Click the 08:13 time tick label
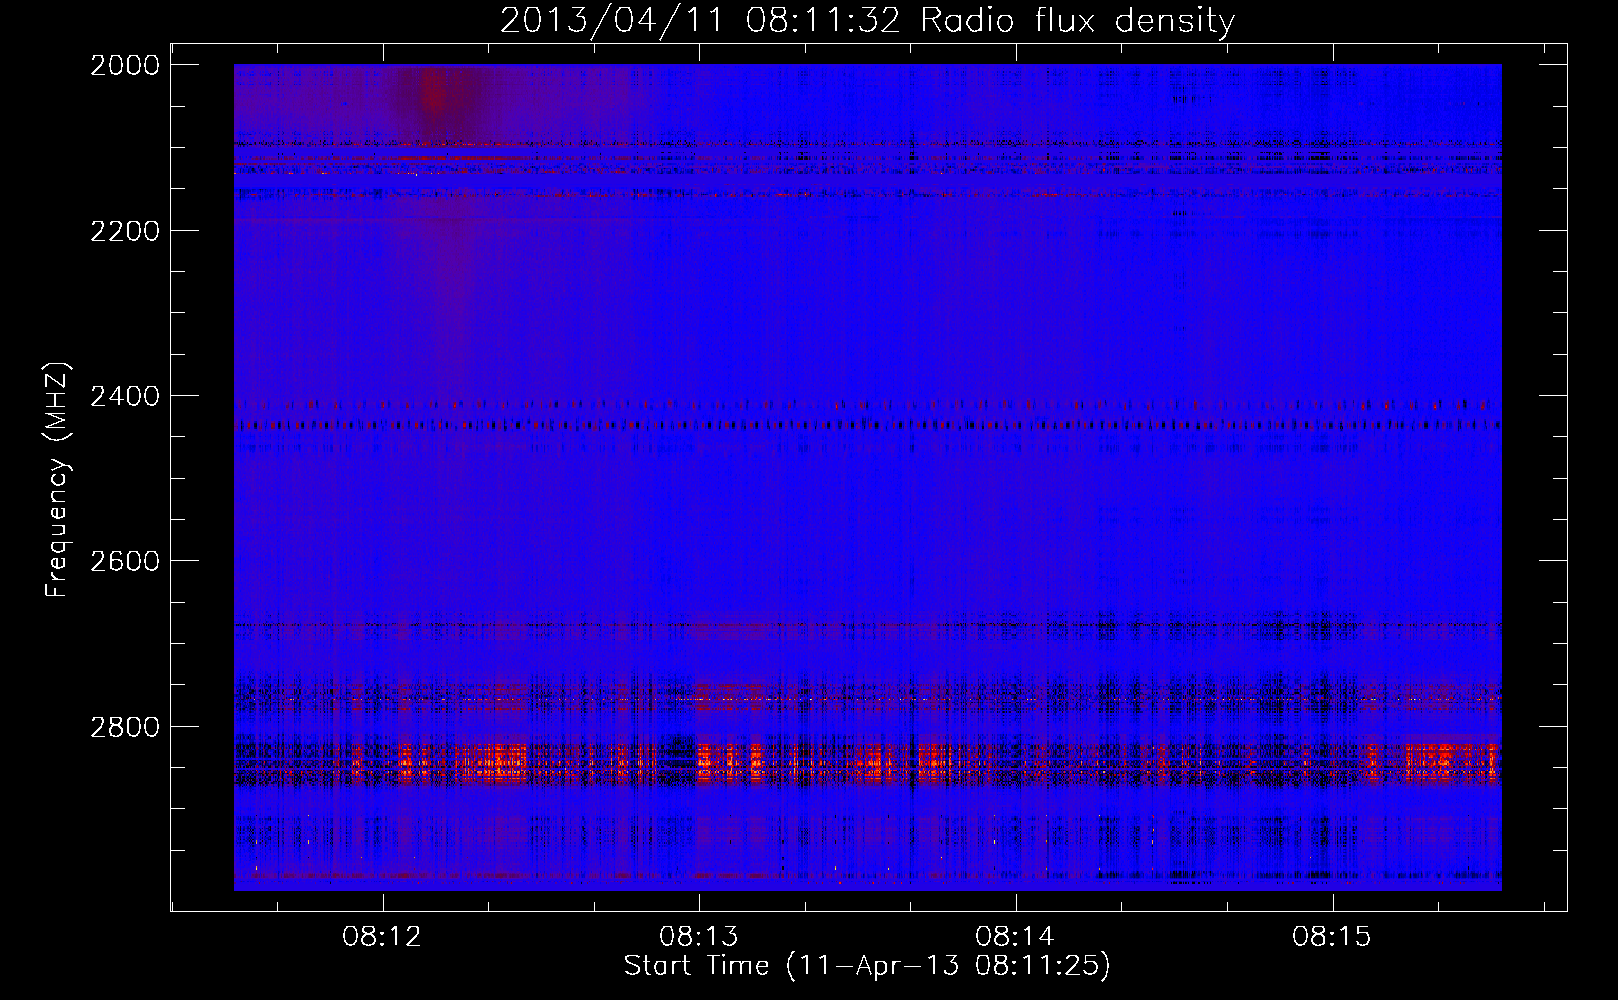 (x=699, y=936)
